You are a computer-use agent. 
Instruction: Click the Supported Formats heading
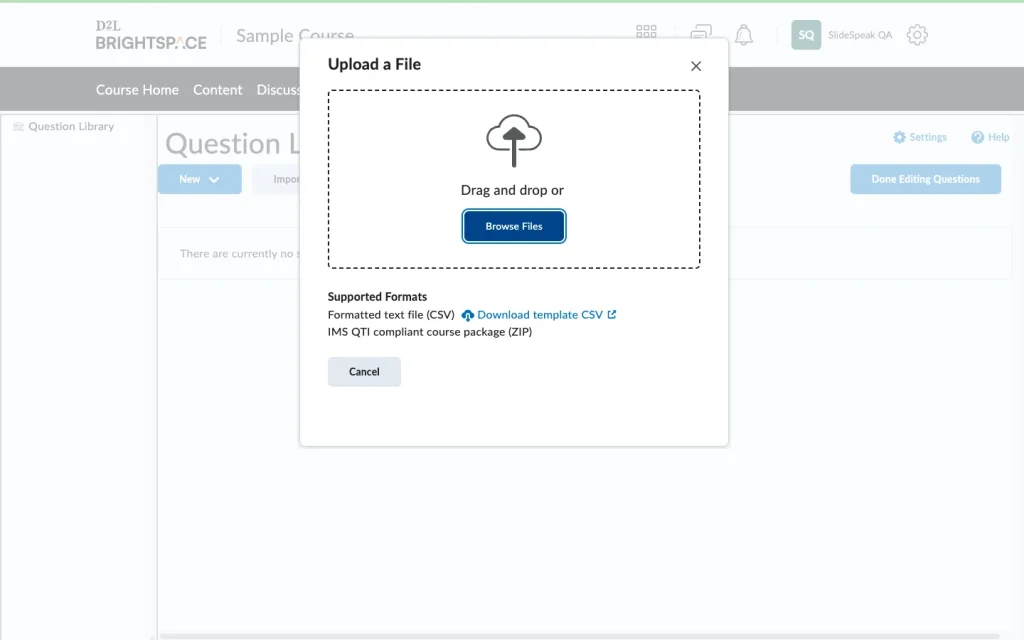[377, 296]
